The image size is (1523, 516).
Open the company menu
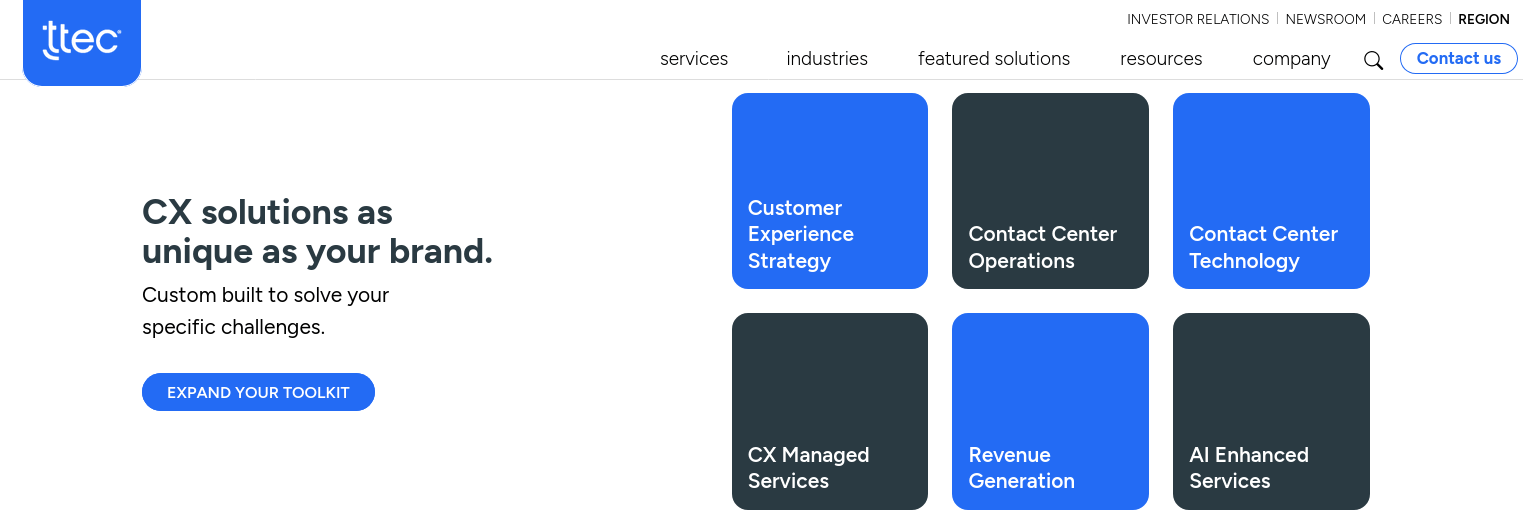1291,59
